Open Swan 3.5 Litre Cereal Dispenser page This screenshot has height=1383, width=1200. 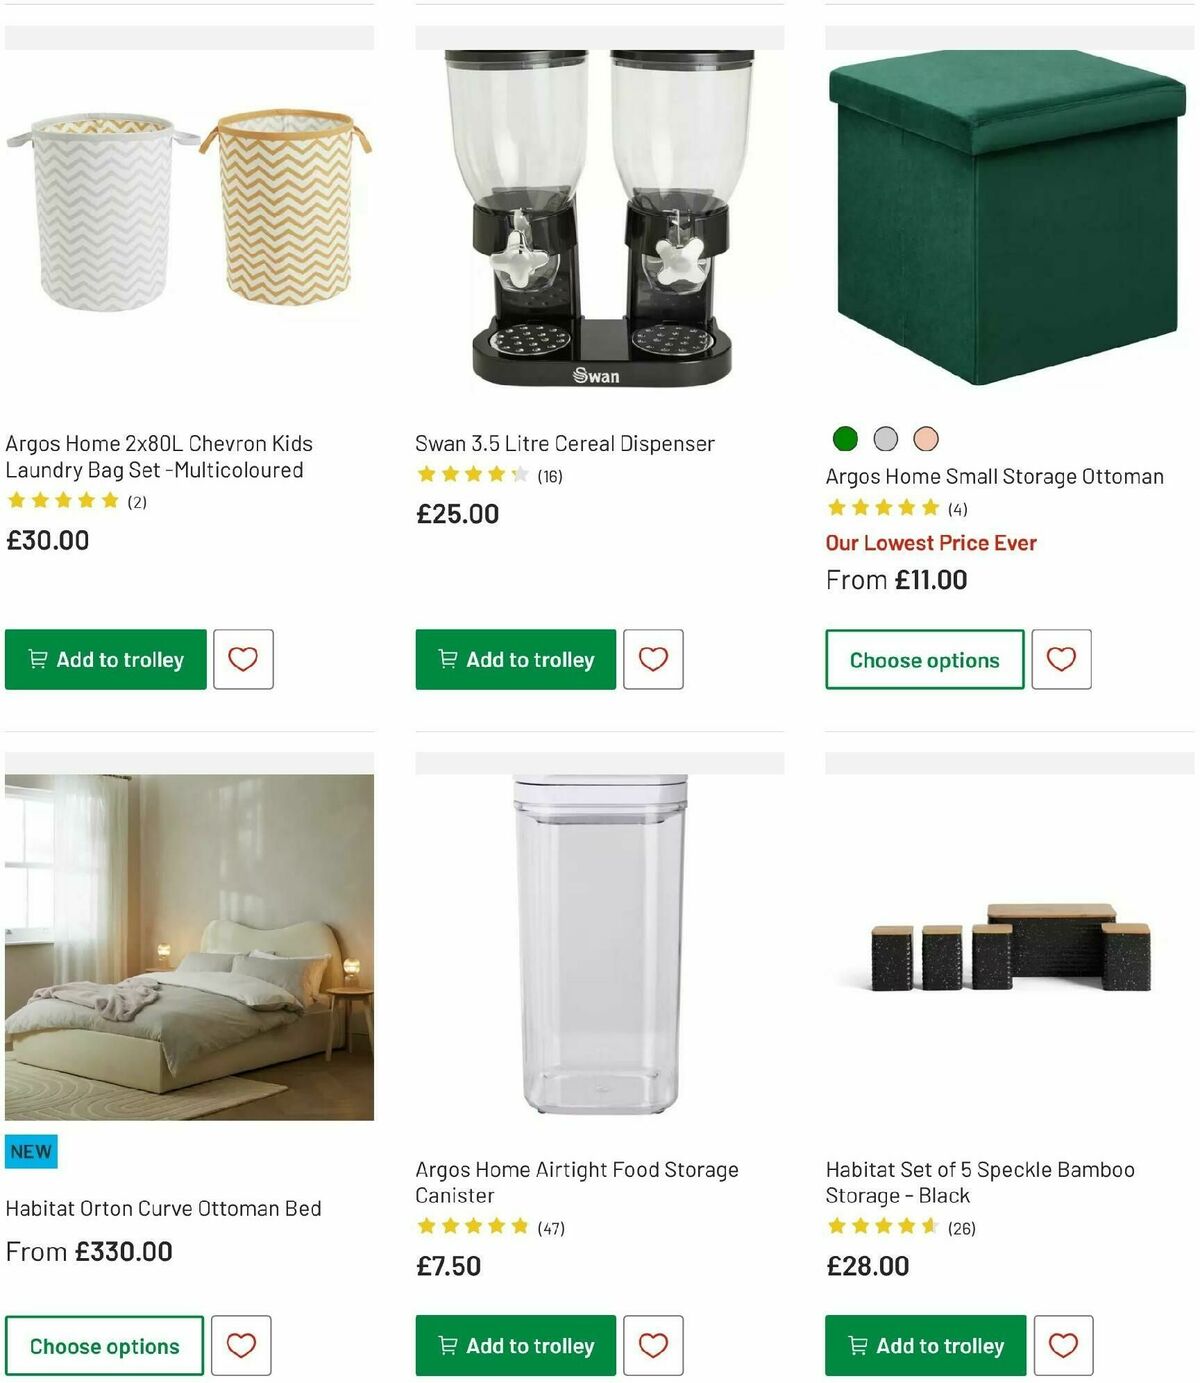[x=565, y=443]
